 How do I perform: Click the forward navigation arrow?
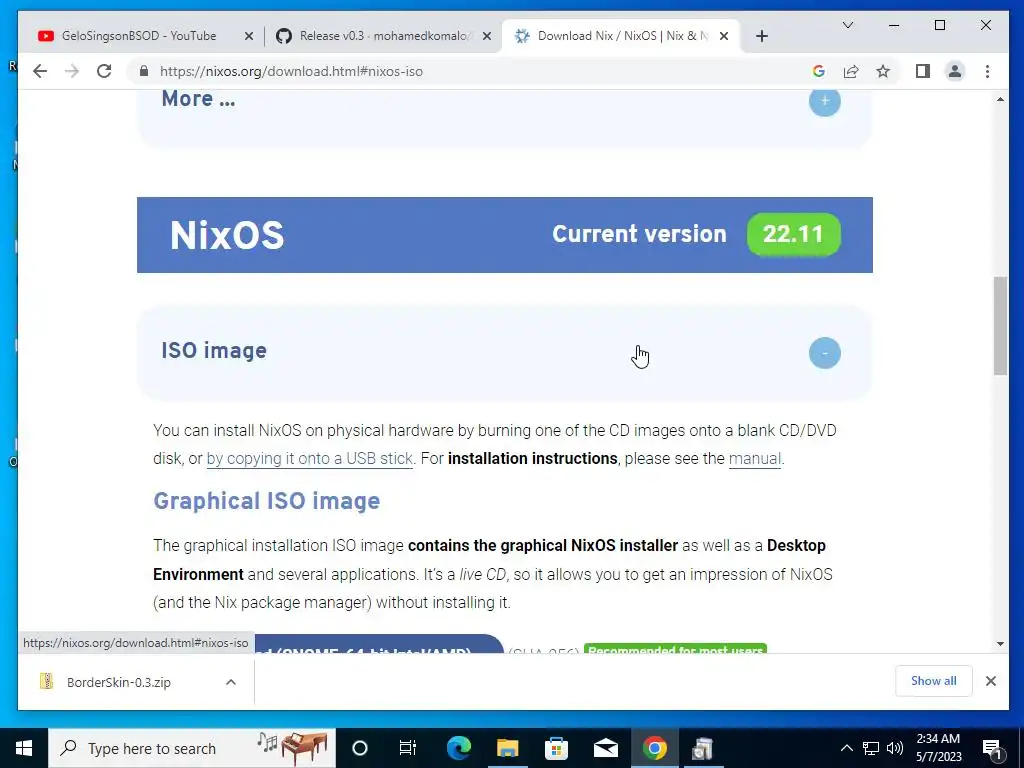click(72, 71)
